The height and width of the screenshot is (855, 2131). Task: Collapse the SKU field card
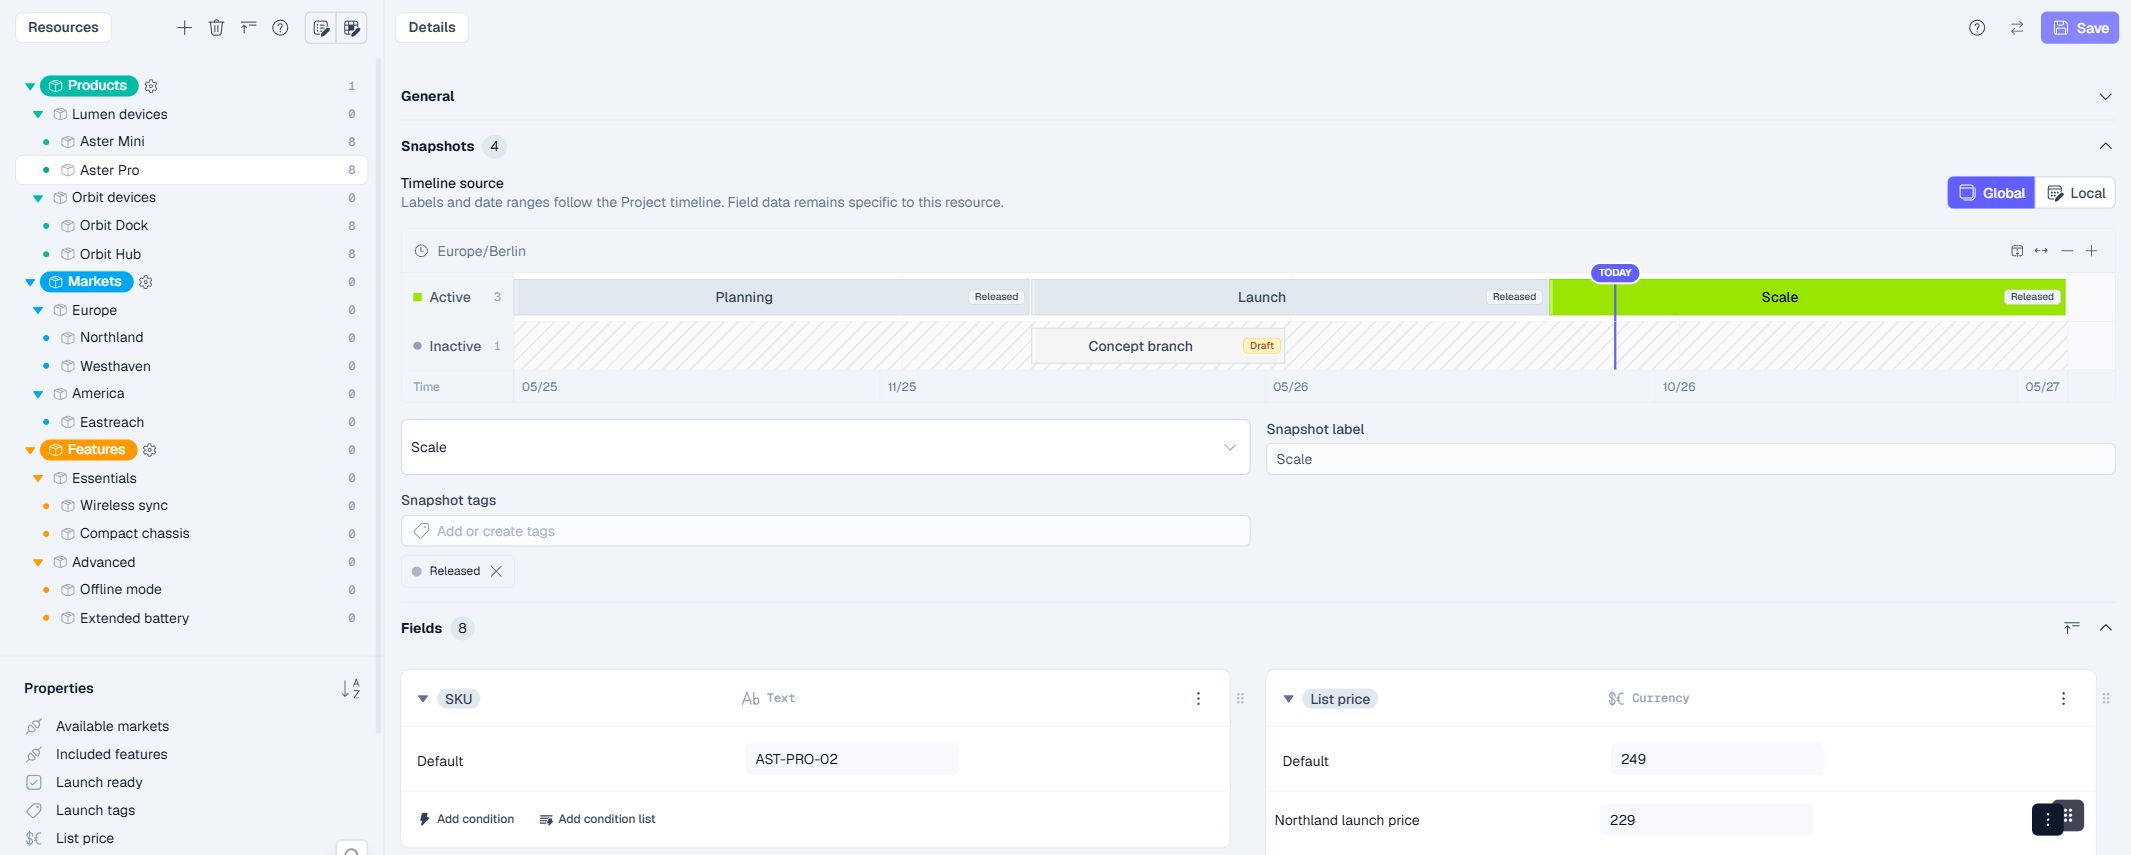click(423, 699)
